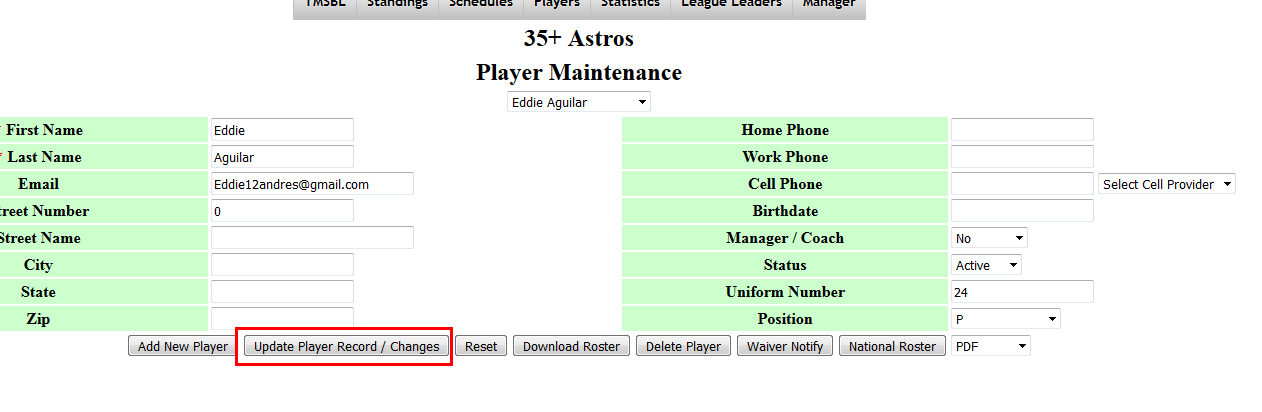Click the 35+ Astros team heading
The height and width of the screenshot is (412, 1262).
coord(578,39)
